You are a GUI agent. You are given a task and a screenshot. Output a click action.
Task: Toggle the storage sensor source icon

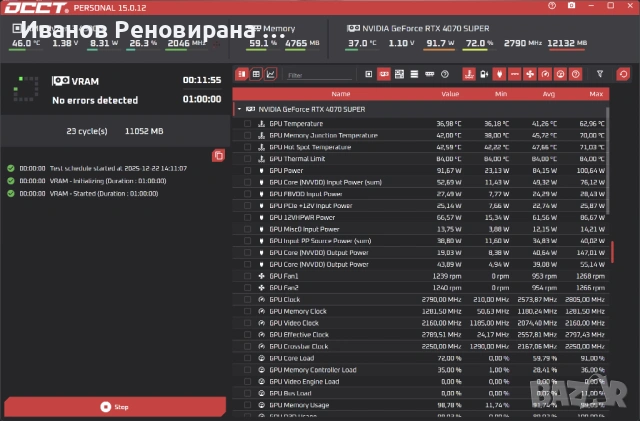[414, 74]
